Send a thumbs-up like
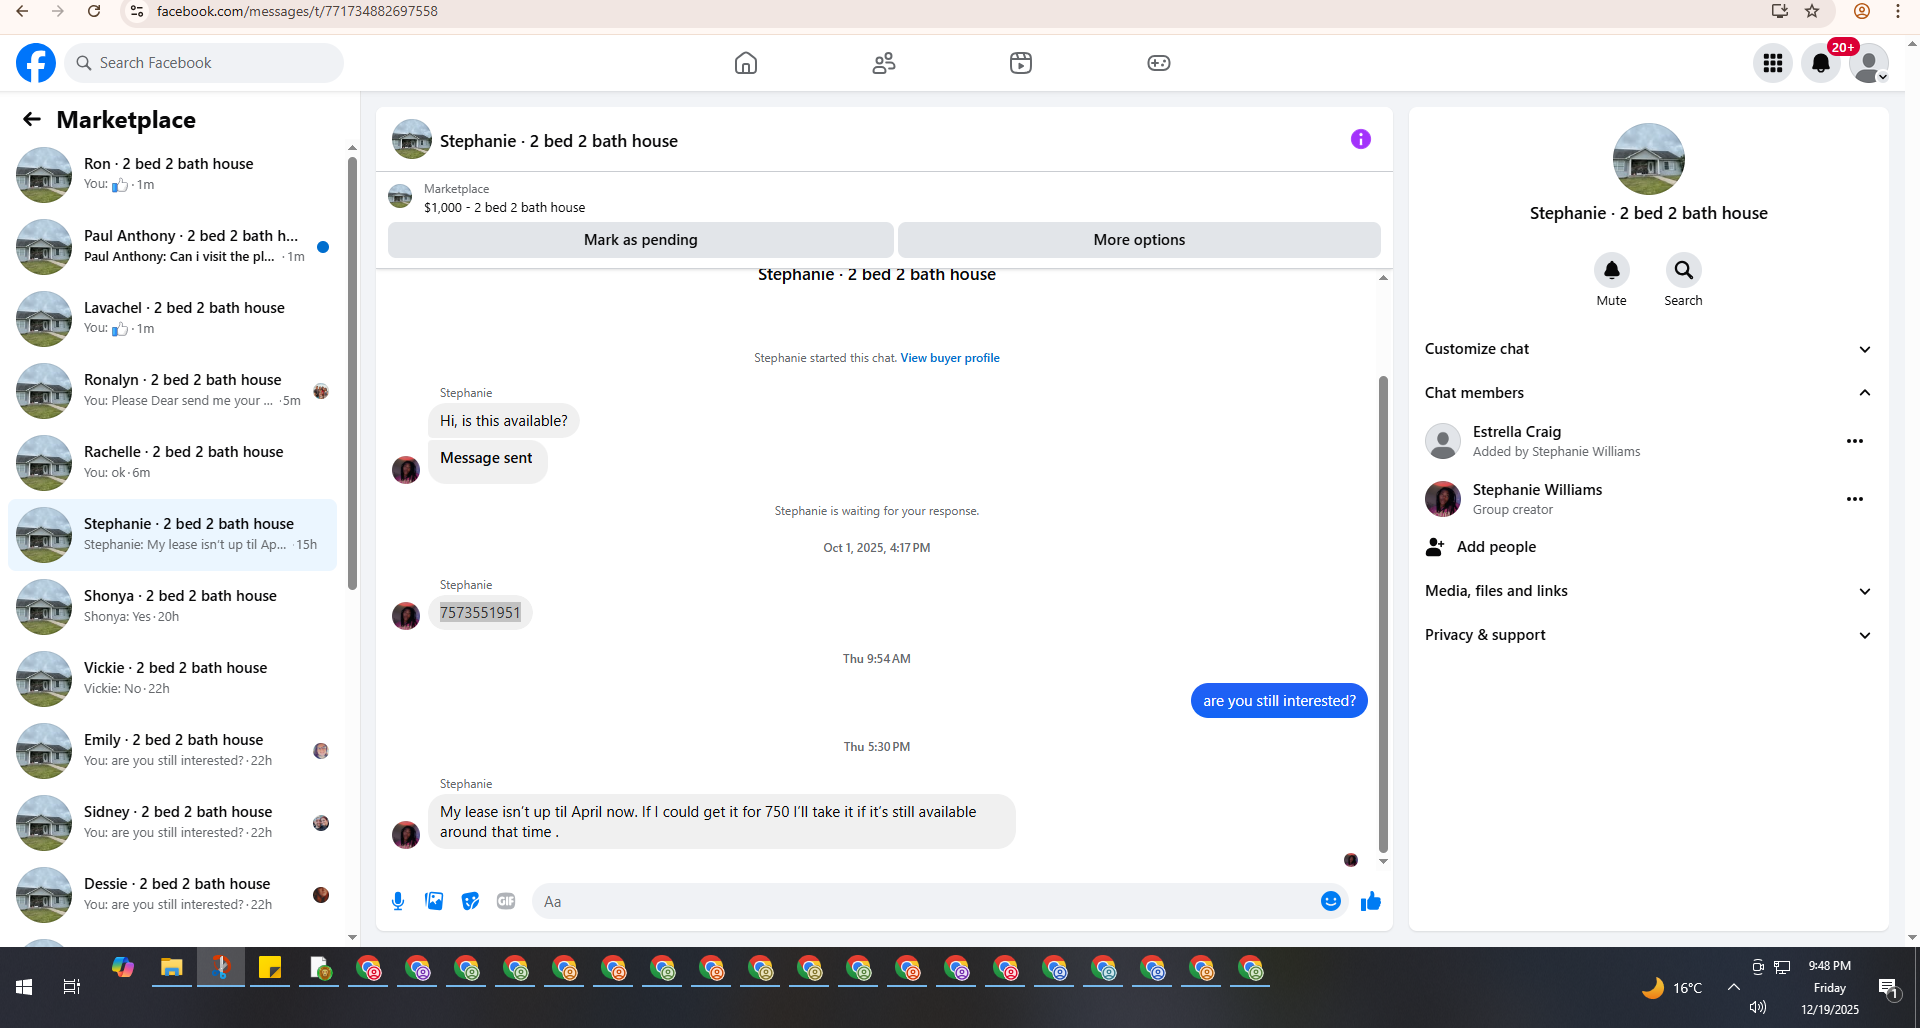 tap(1371, 901)
